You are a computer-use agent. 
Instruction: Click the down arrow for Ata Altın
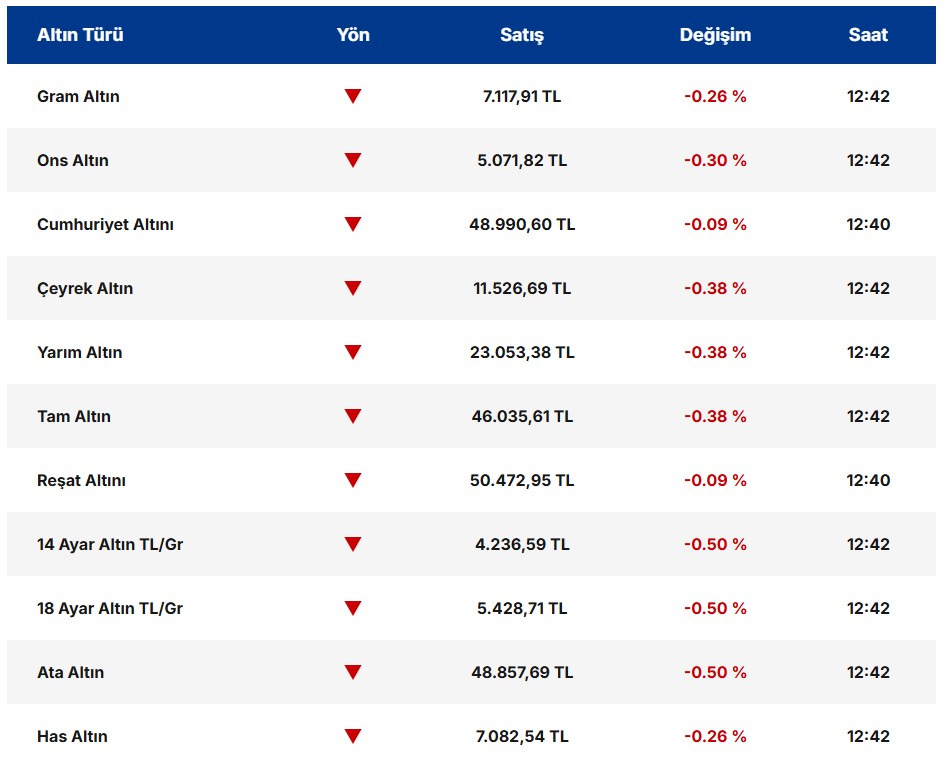point(352,672)
